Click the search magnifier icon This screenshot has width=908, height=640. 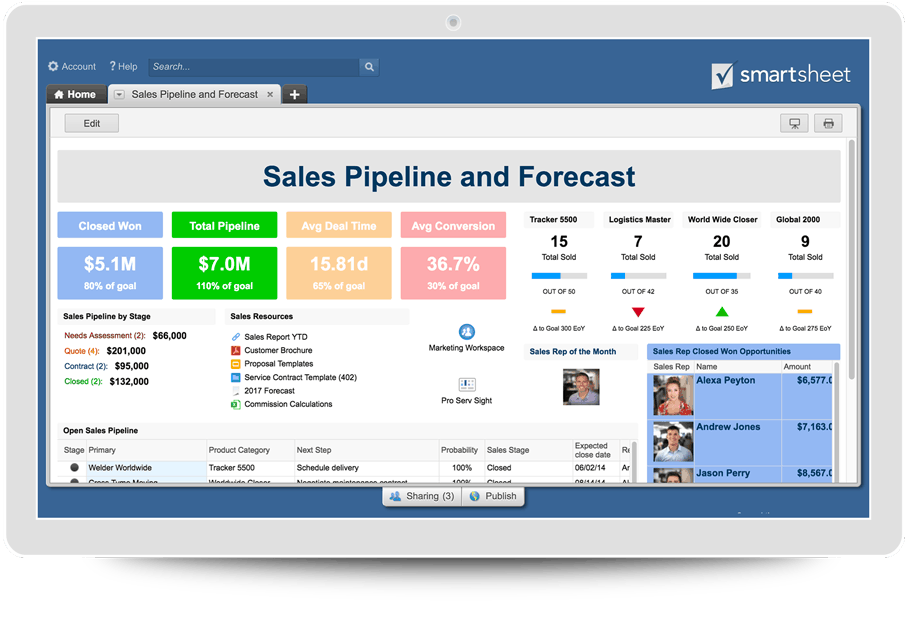tap(369, 66)
